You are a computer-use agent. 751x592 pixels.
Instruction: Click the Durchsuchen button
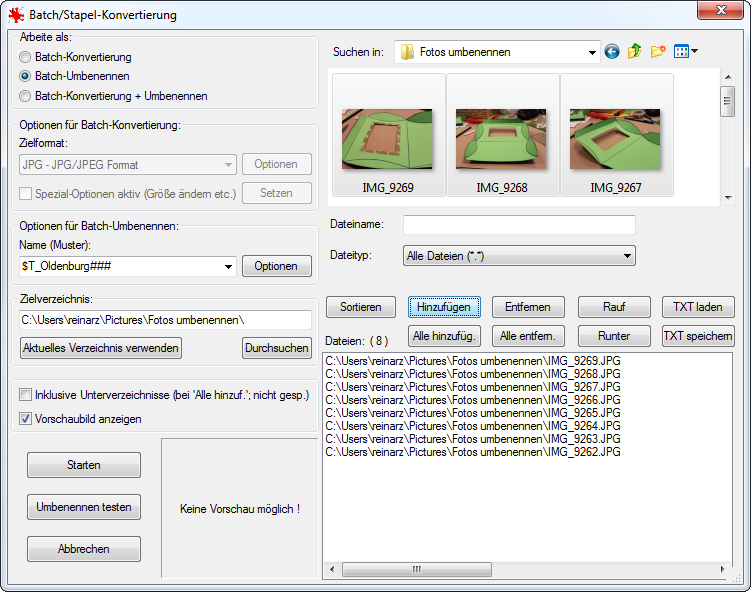(x=276, y=348)
